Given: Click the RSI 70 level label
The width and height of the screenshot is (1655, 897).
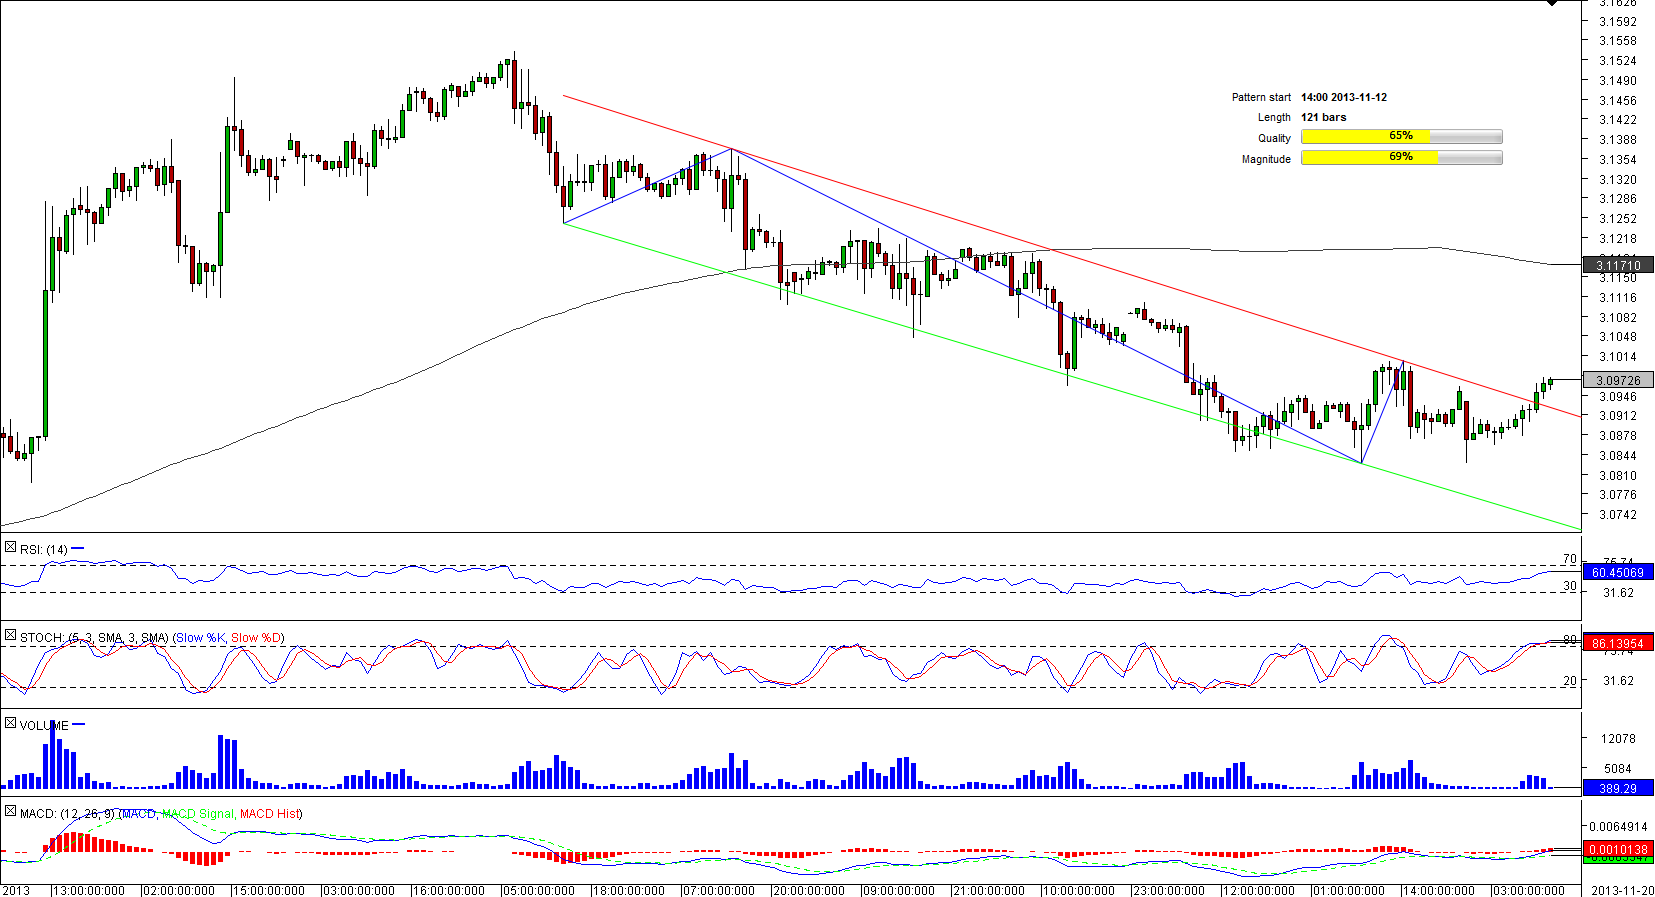Looking at the screenshot, I should click(x=1570, y=559).
